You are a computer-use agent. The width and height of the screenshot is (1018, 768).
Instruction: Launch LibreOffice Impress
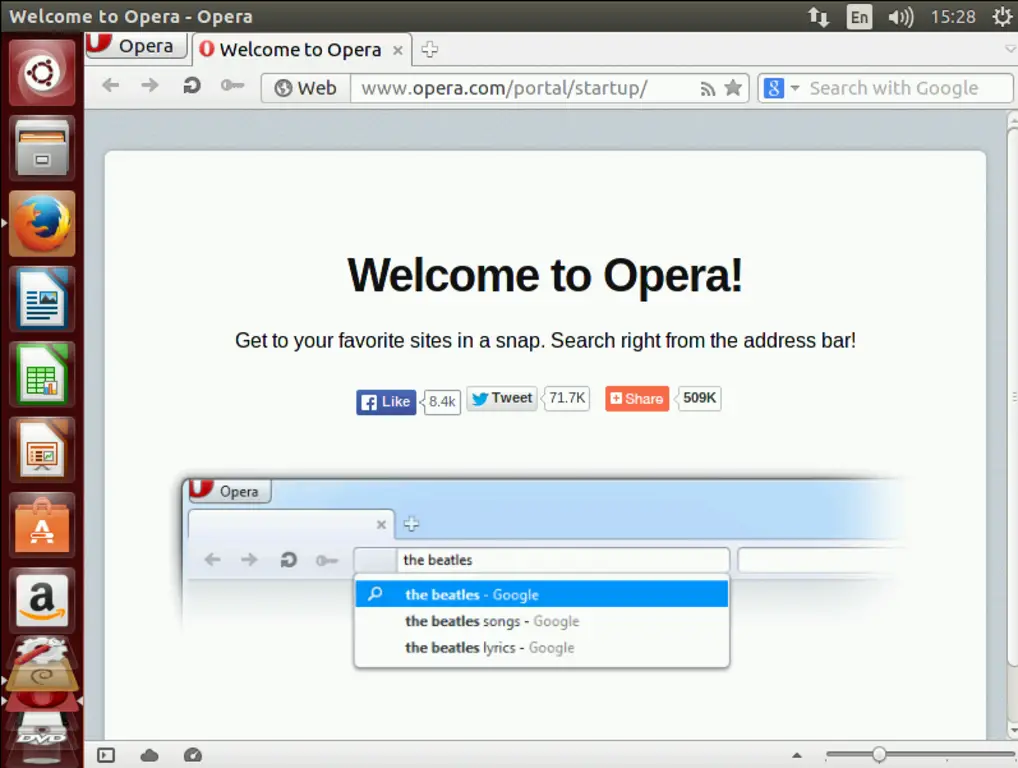(42, 449)
